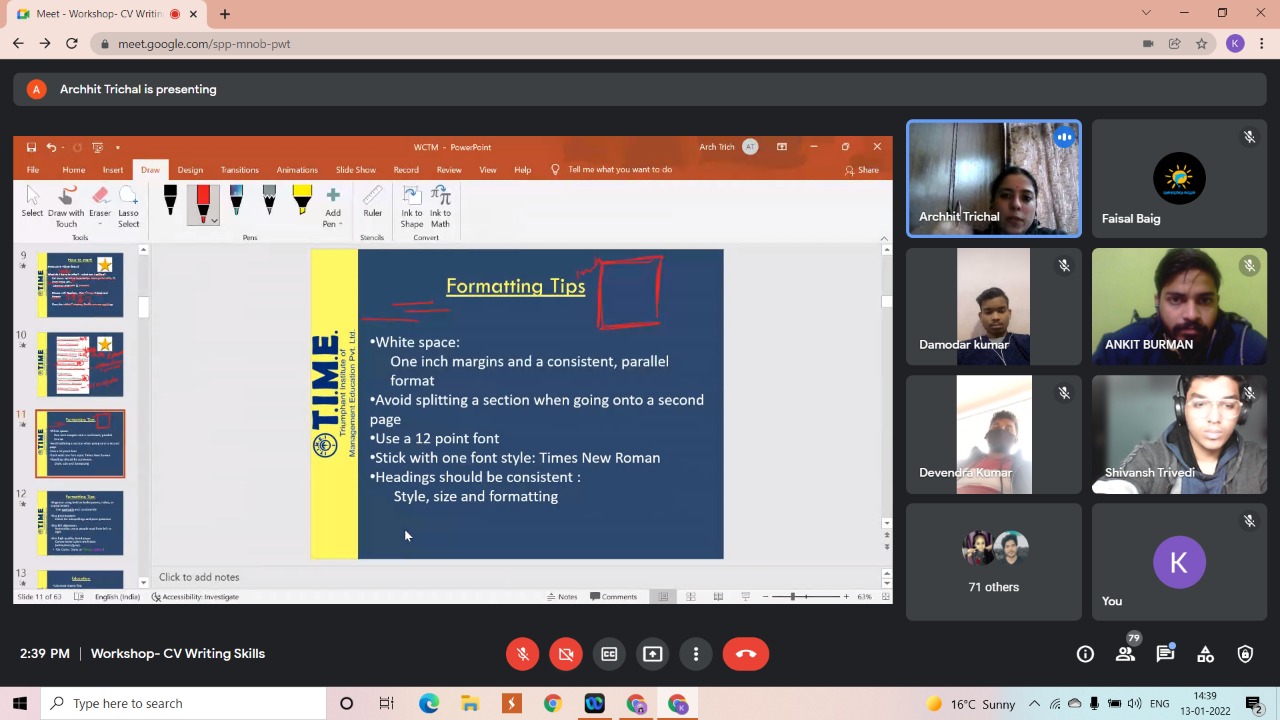The height and width of the screenshot is (720, 1280).
Task: Select the Meet Workshop browser tab
Action: (100, 14)
